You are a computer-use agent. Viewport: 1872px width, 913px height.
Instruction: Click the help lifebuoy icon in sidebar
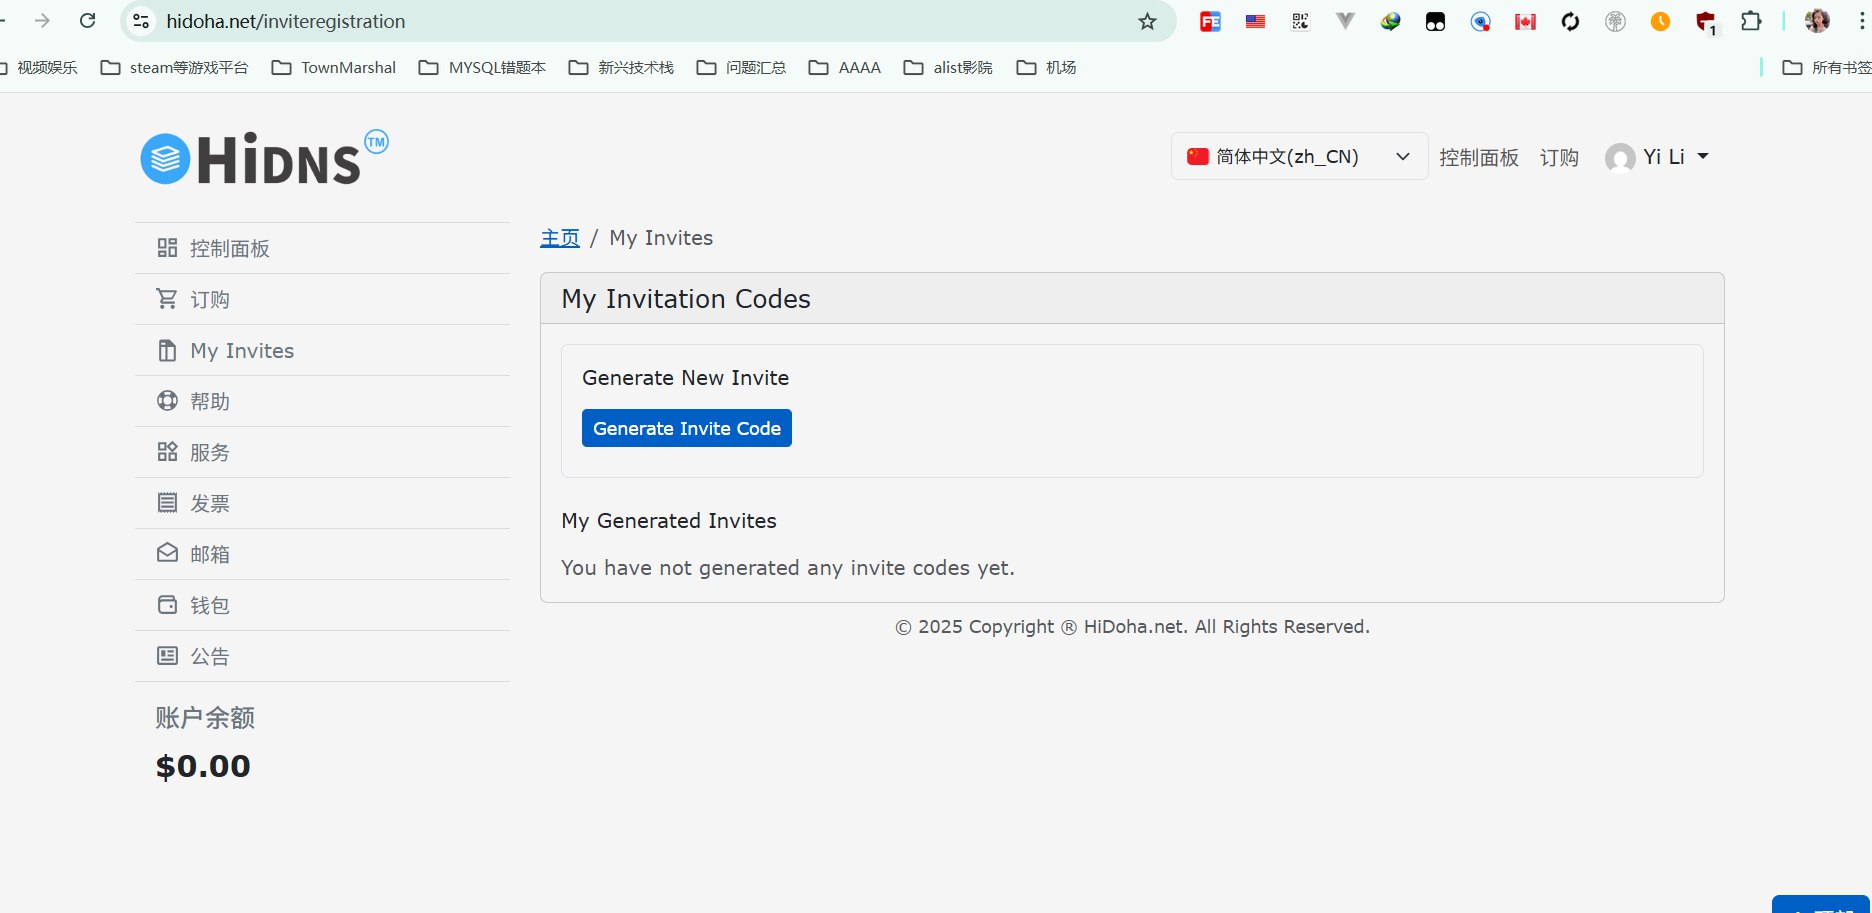click(167, 401)
